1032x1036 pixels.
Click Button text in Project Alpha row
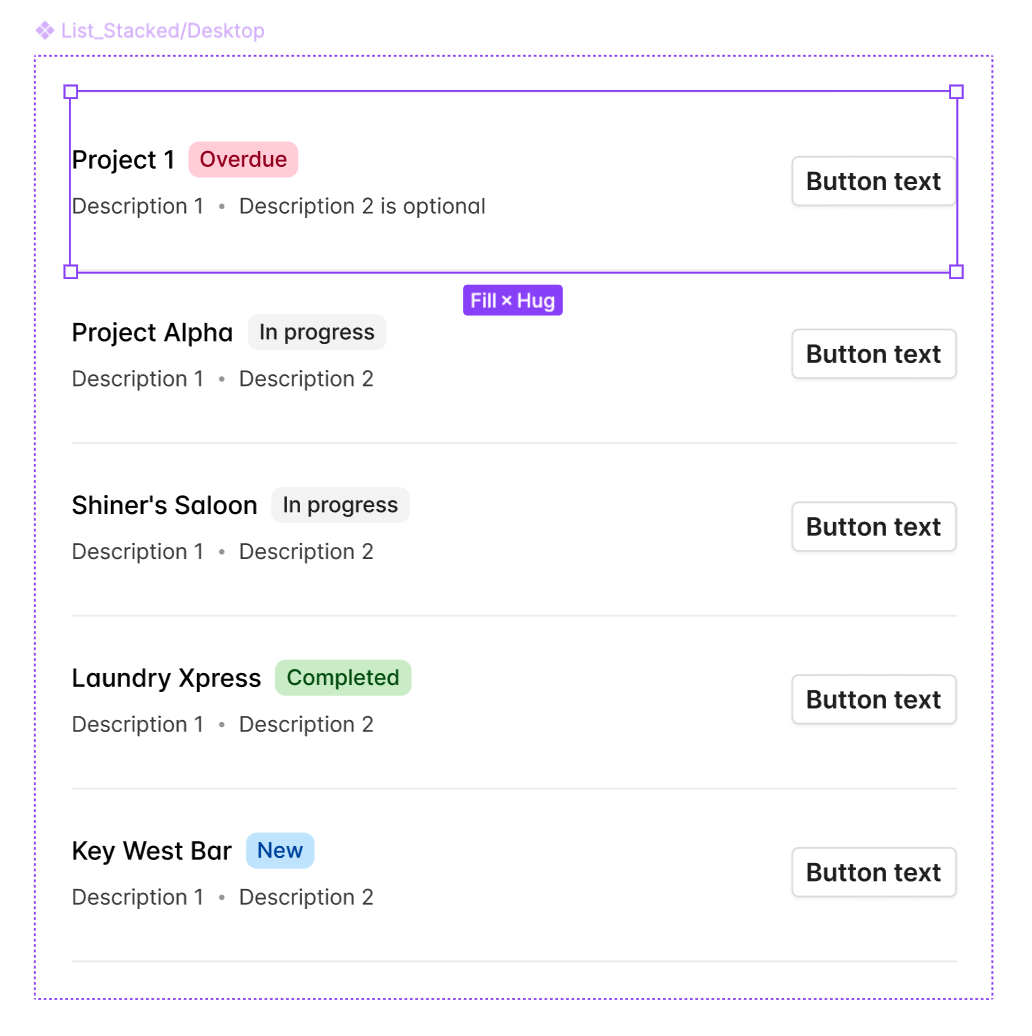873,354
